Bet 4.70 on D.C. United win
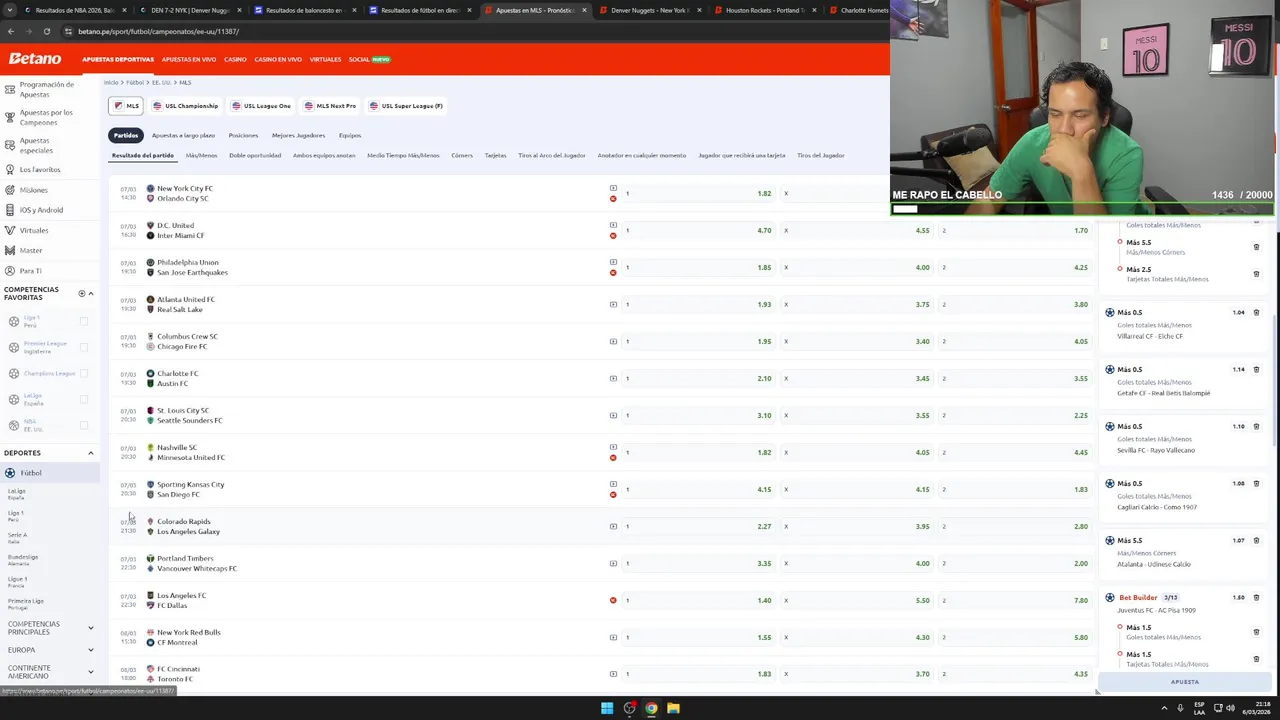The width and height of the screenshot is (1280, 720). (700, 230)
